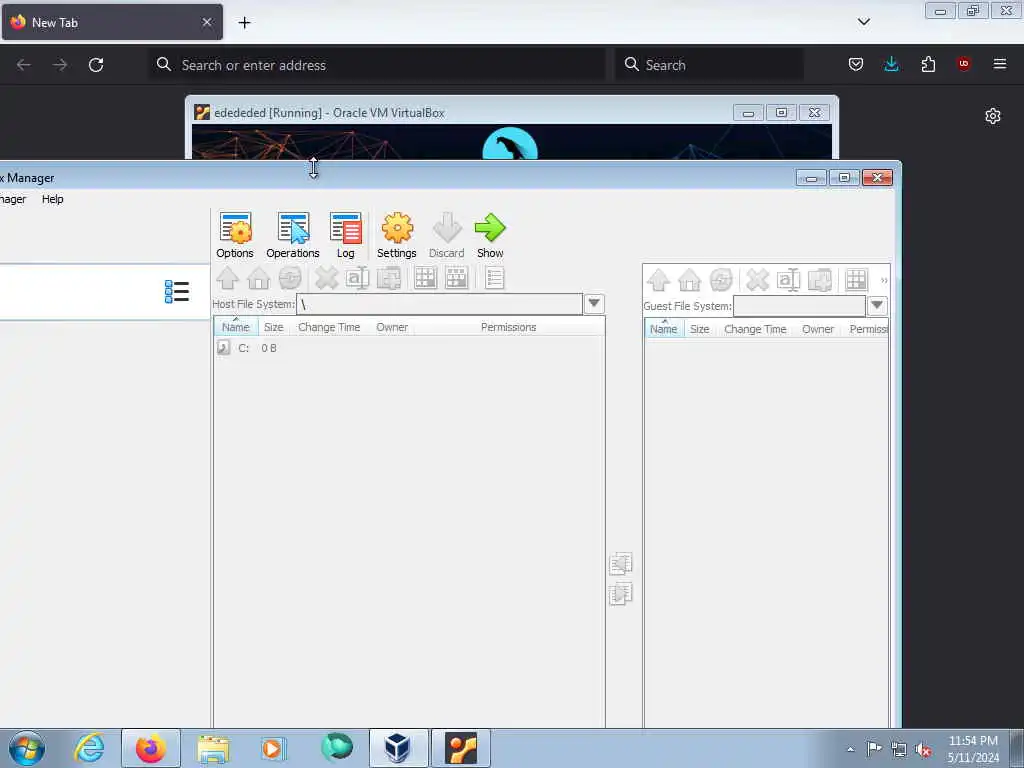1024x768 pixels.
Task: Sort guest files by Owner column
Action: coord(818,328)
